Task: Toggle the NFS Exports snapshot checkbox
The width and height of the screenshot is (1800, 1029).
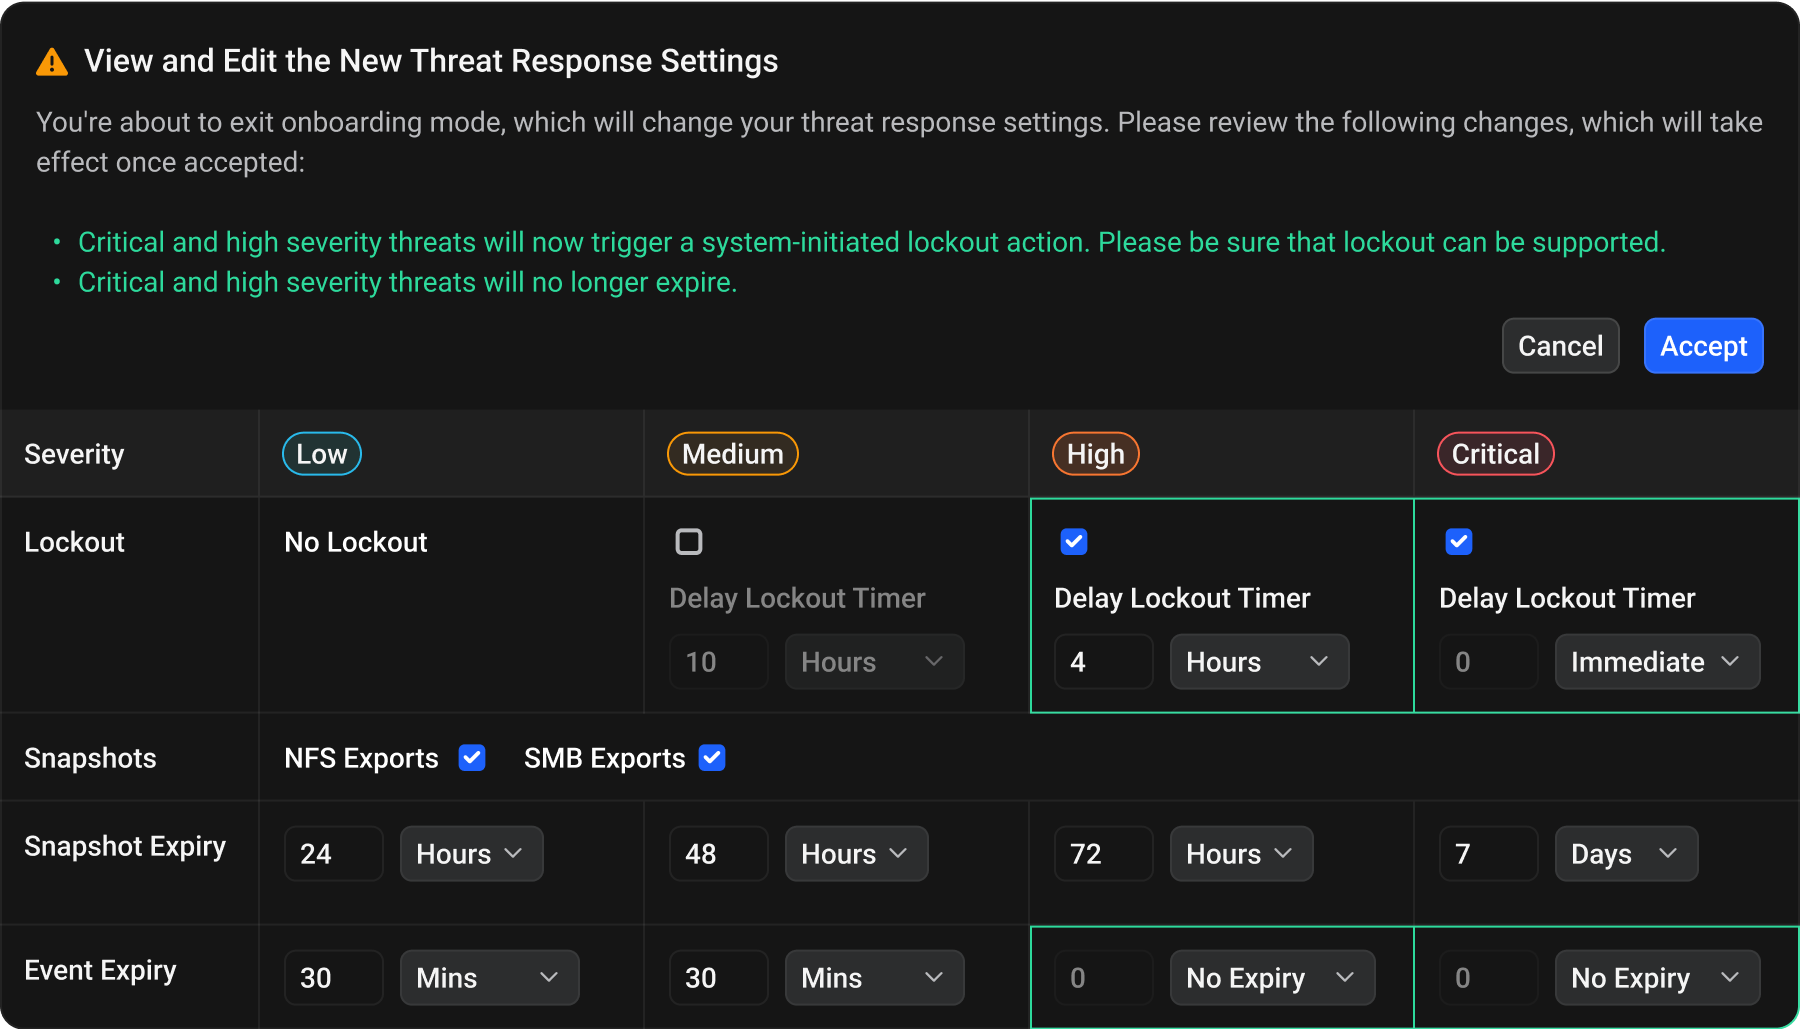Action: [x=472, y=758]
